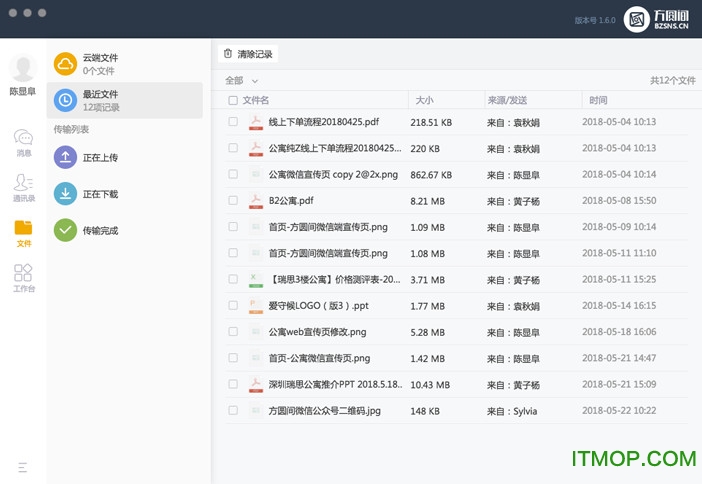Click file name 线上下单流程20180425.pdf

click(324, 122)
